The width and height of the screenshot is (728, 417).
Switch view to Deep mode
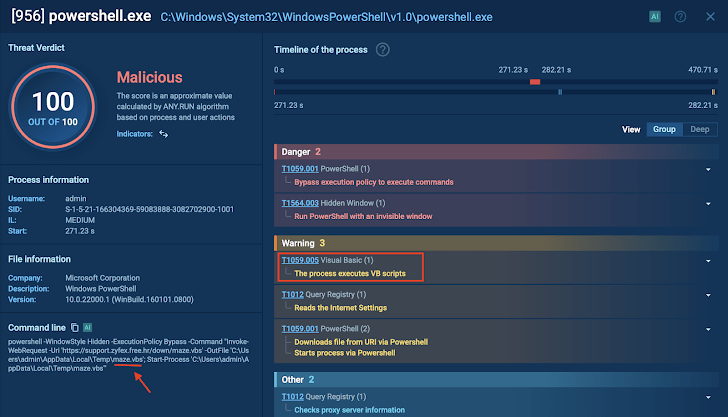[x=699, y=129]
